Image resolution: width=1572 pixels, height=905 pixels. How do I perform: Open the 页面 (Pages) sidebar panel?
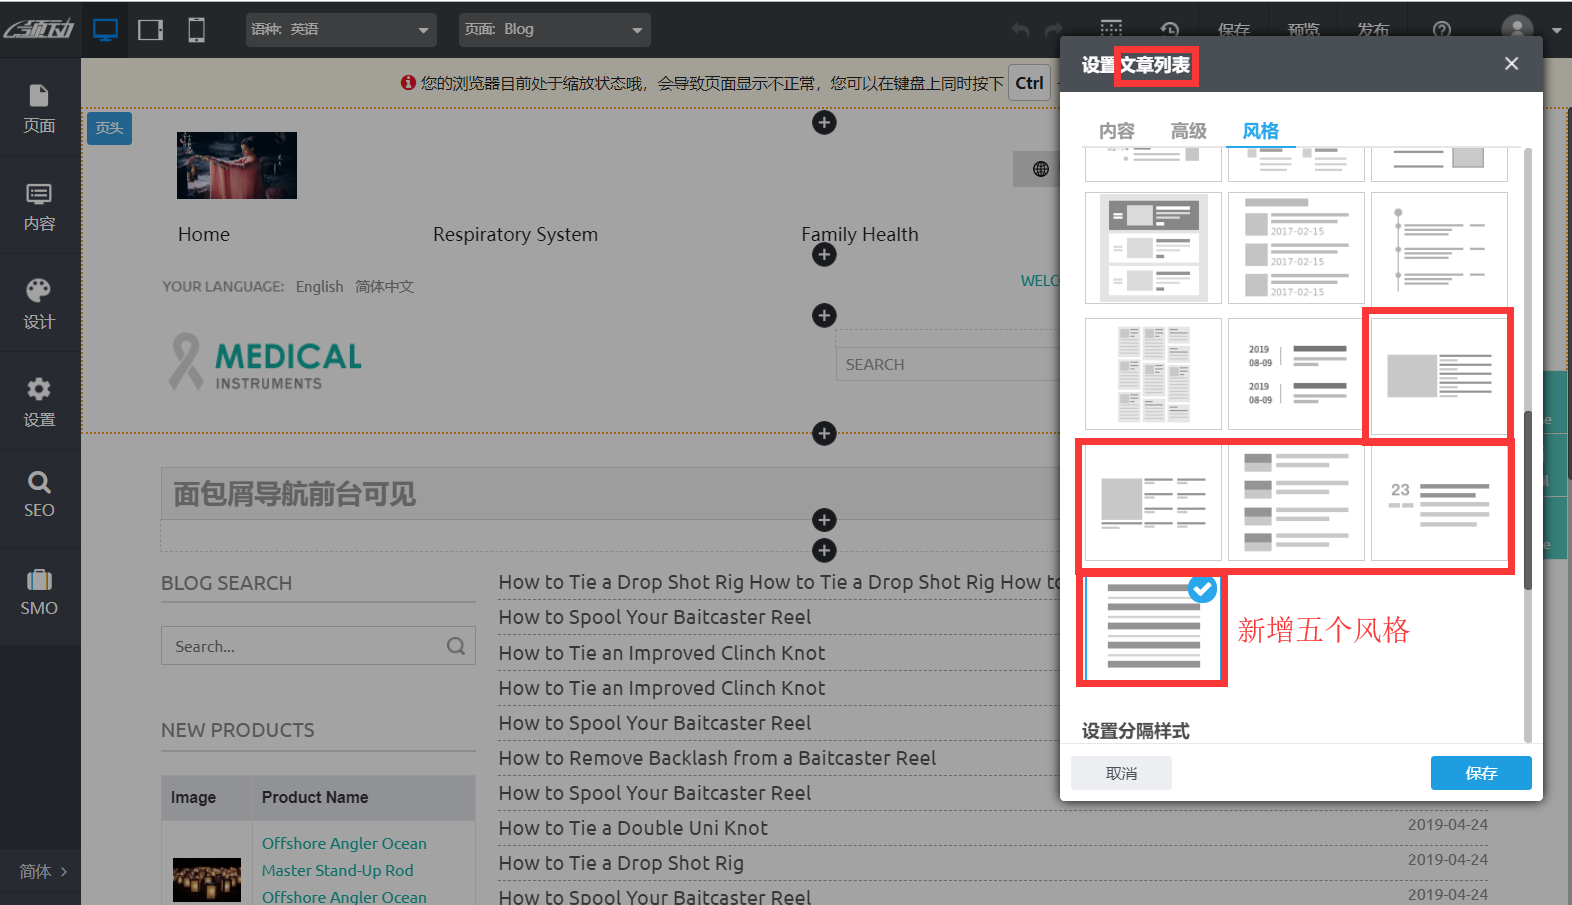click(39, 108)
